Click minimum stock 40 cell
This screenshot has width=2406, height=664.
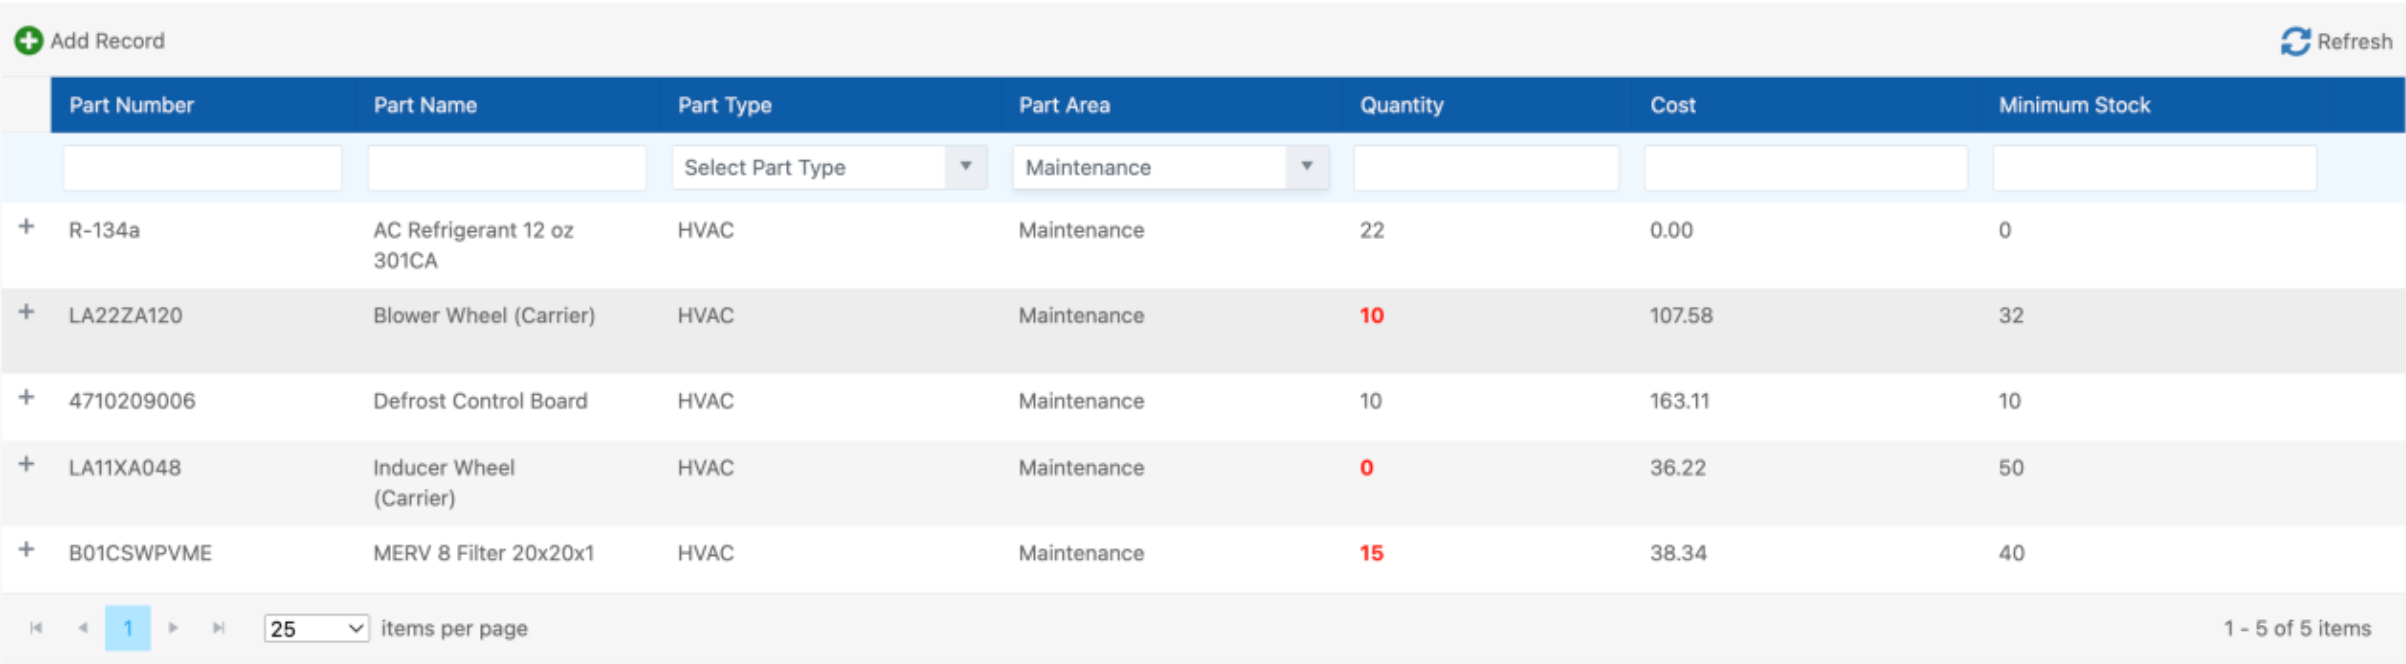2011,553
